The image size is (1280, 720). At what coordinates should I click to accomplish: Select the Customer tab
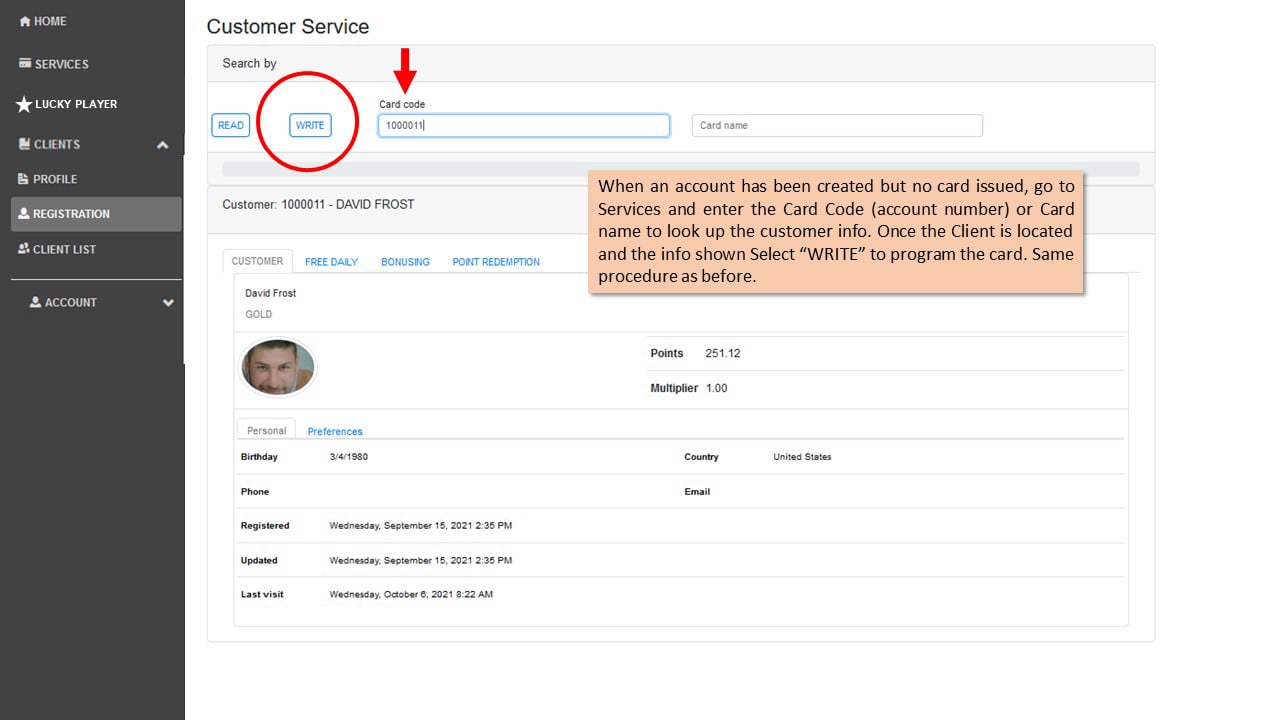coord(257,261)
